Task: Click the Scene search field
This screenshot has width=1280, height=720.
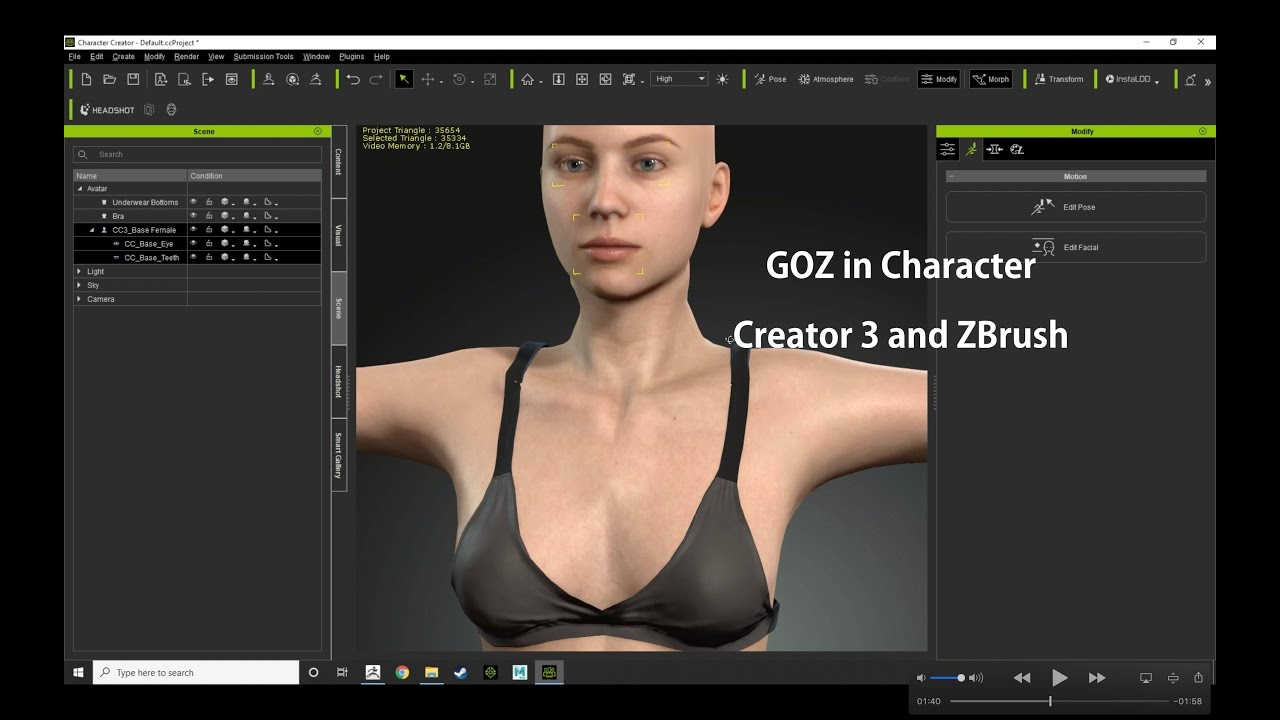Action: [198, 154]
